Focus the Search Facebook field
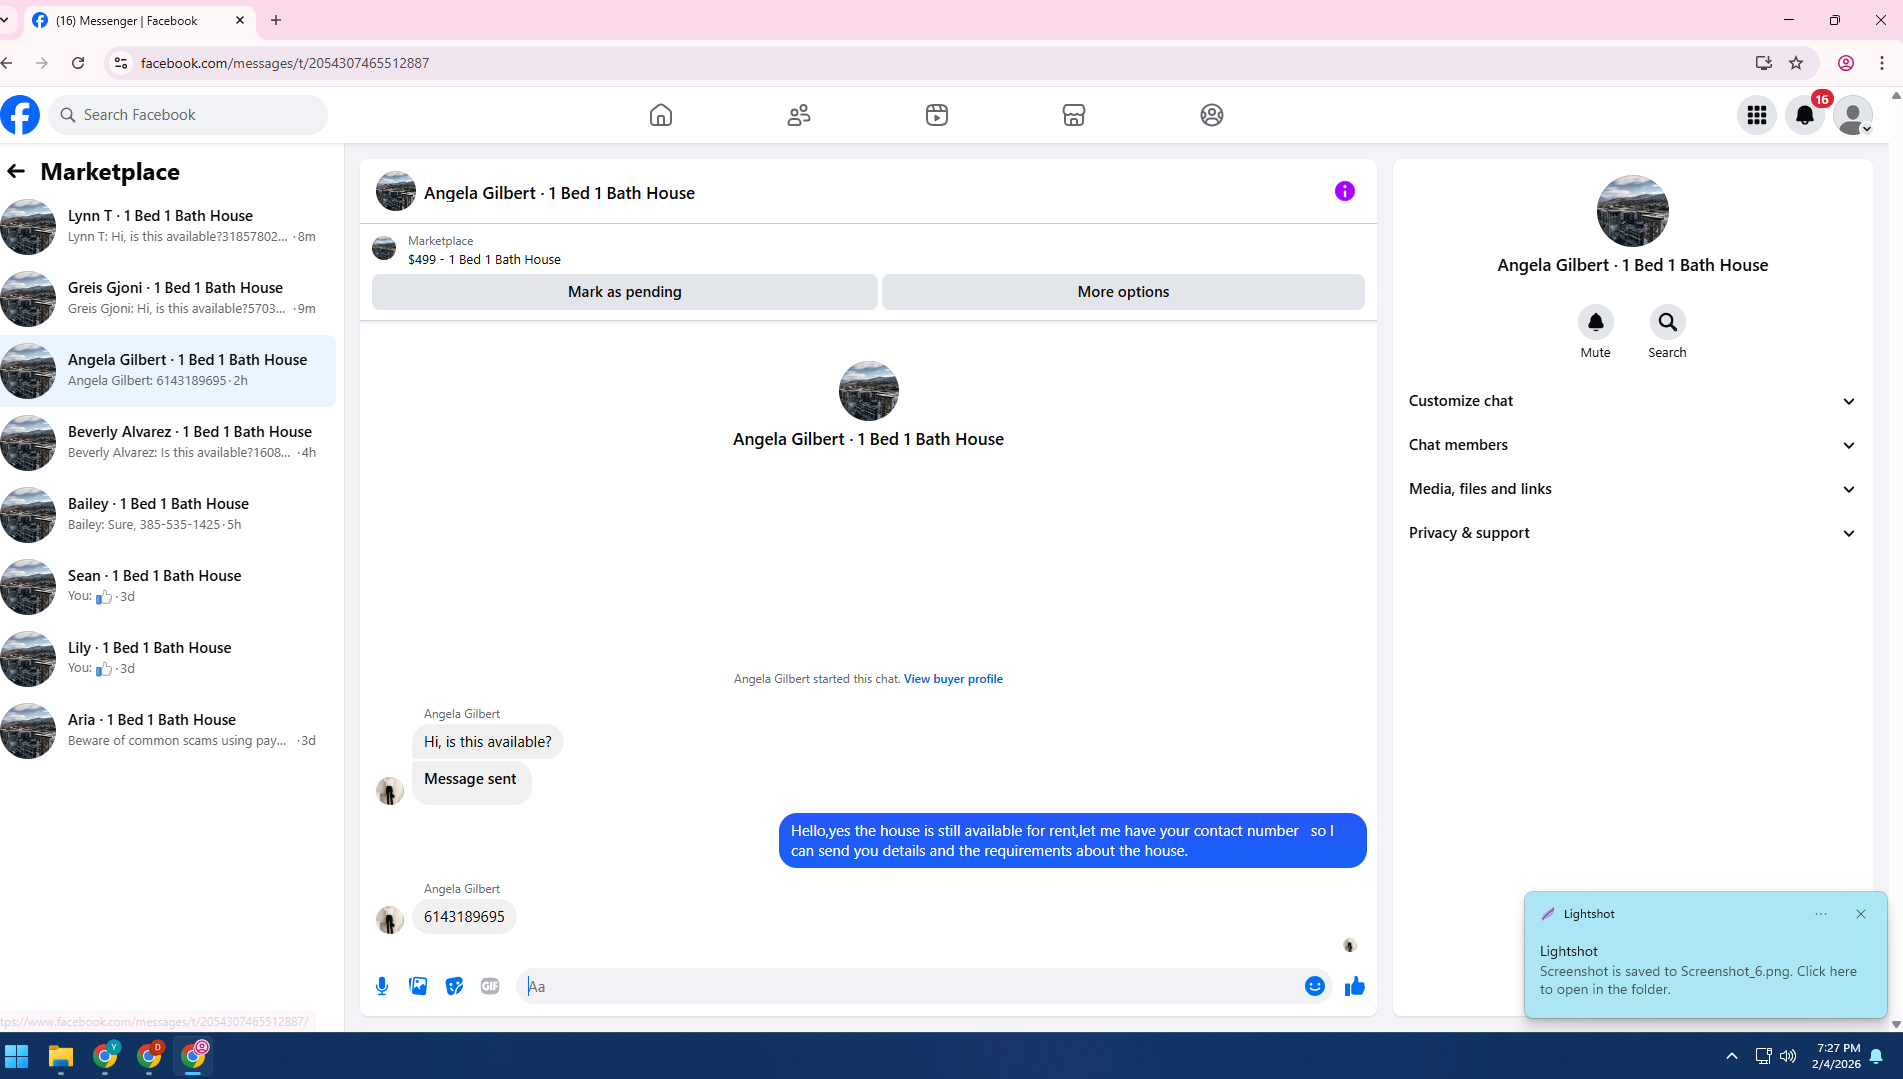 coord(188,115)
